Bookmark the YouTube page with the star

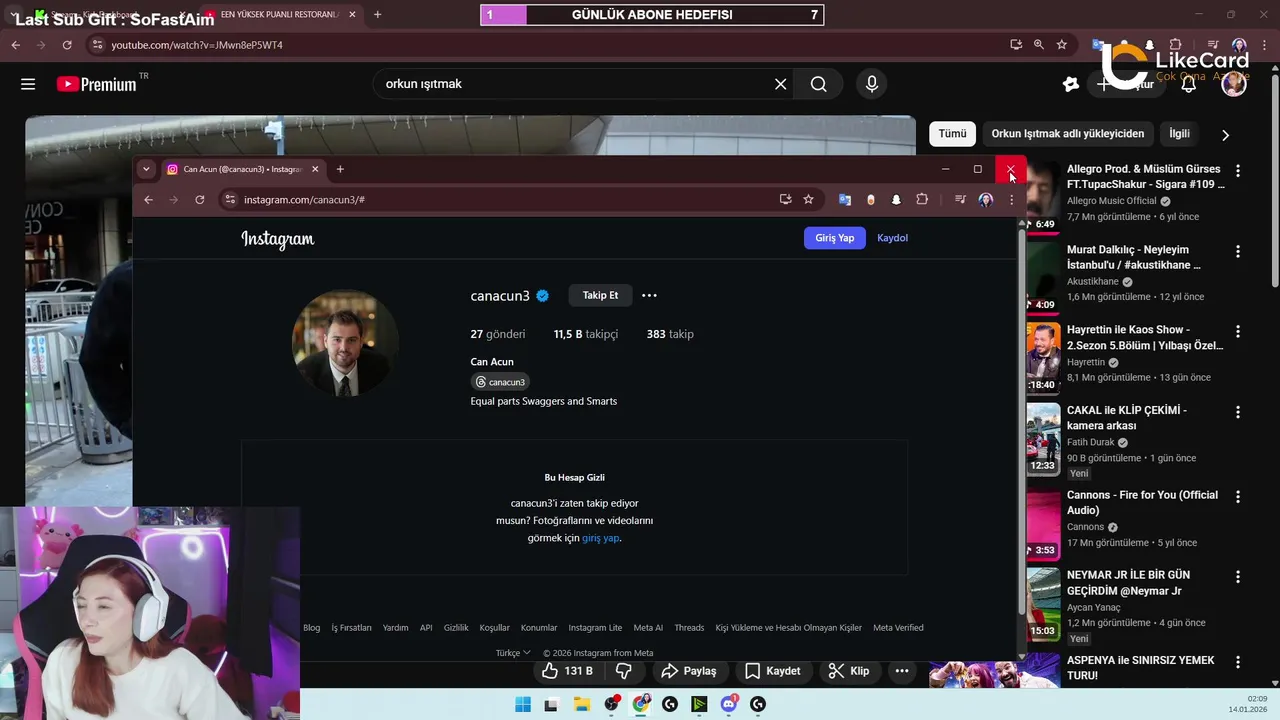tap(1062, 45)
